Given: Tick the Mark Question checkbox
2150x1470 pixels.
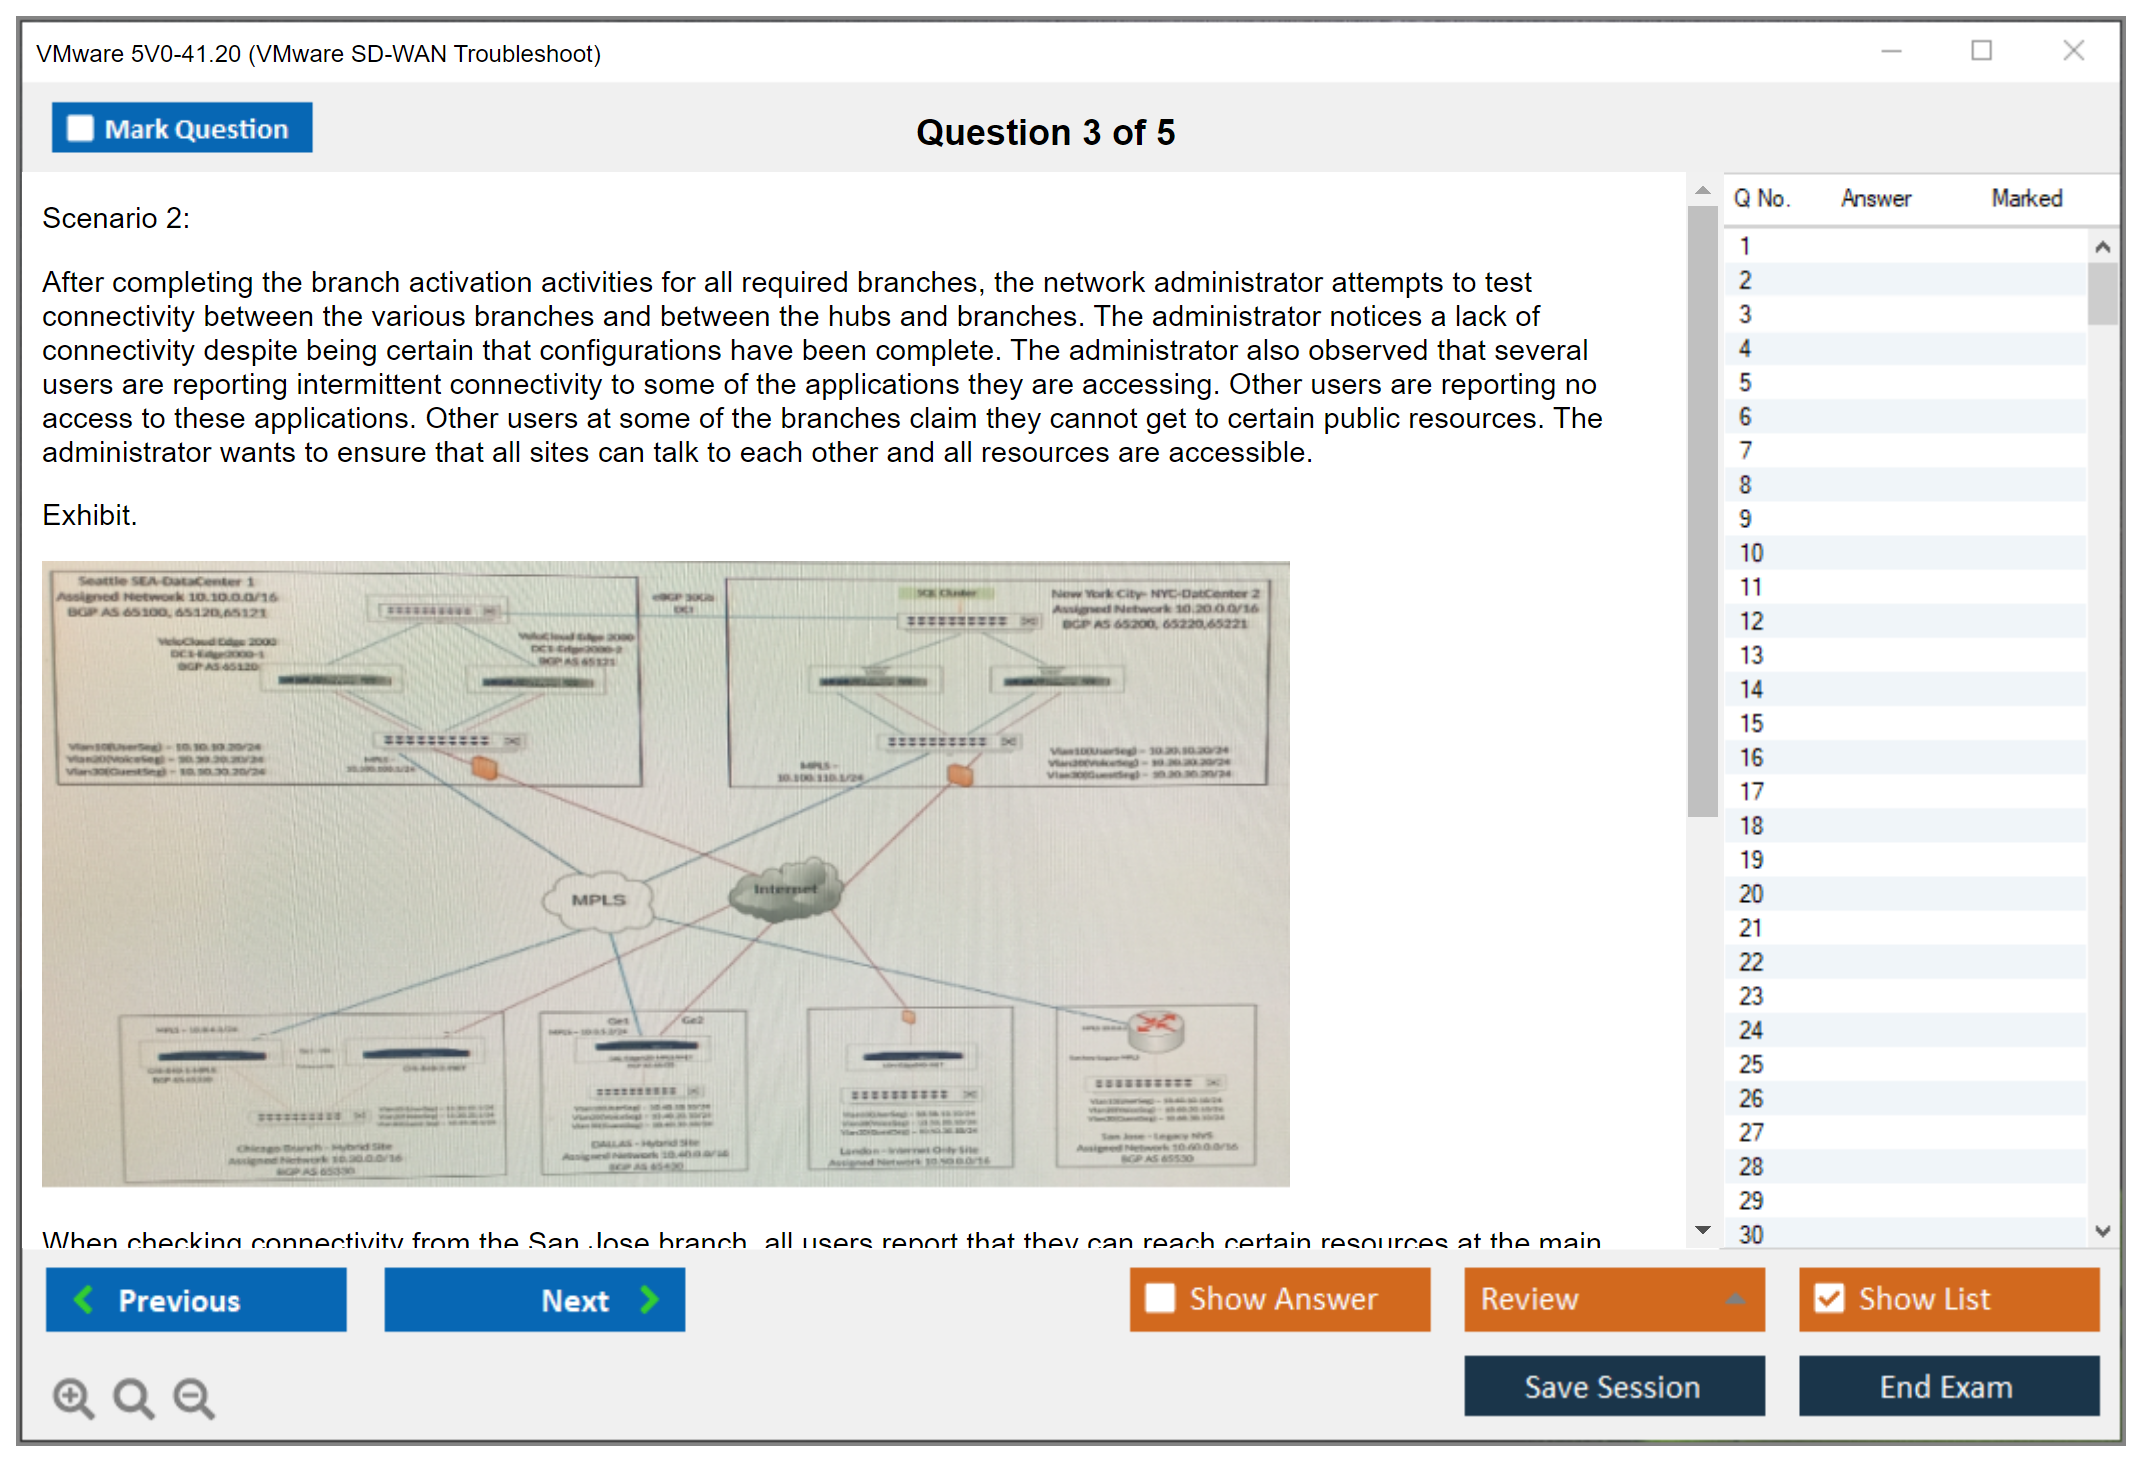Looking at the screenshot, I should 80,129.
